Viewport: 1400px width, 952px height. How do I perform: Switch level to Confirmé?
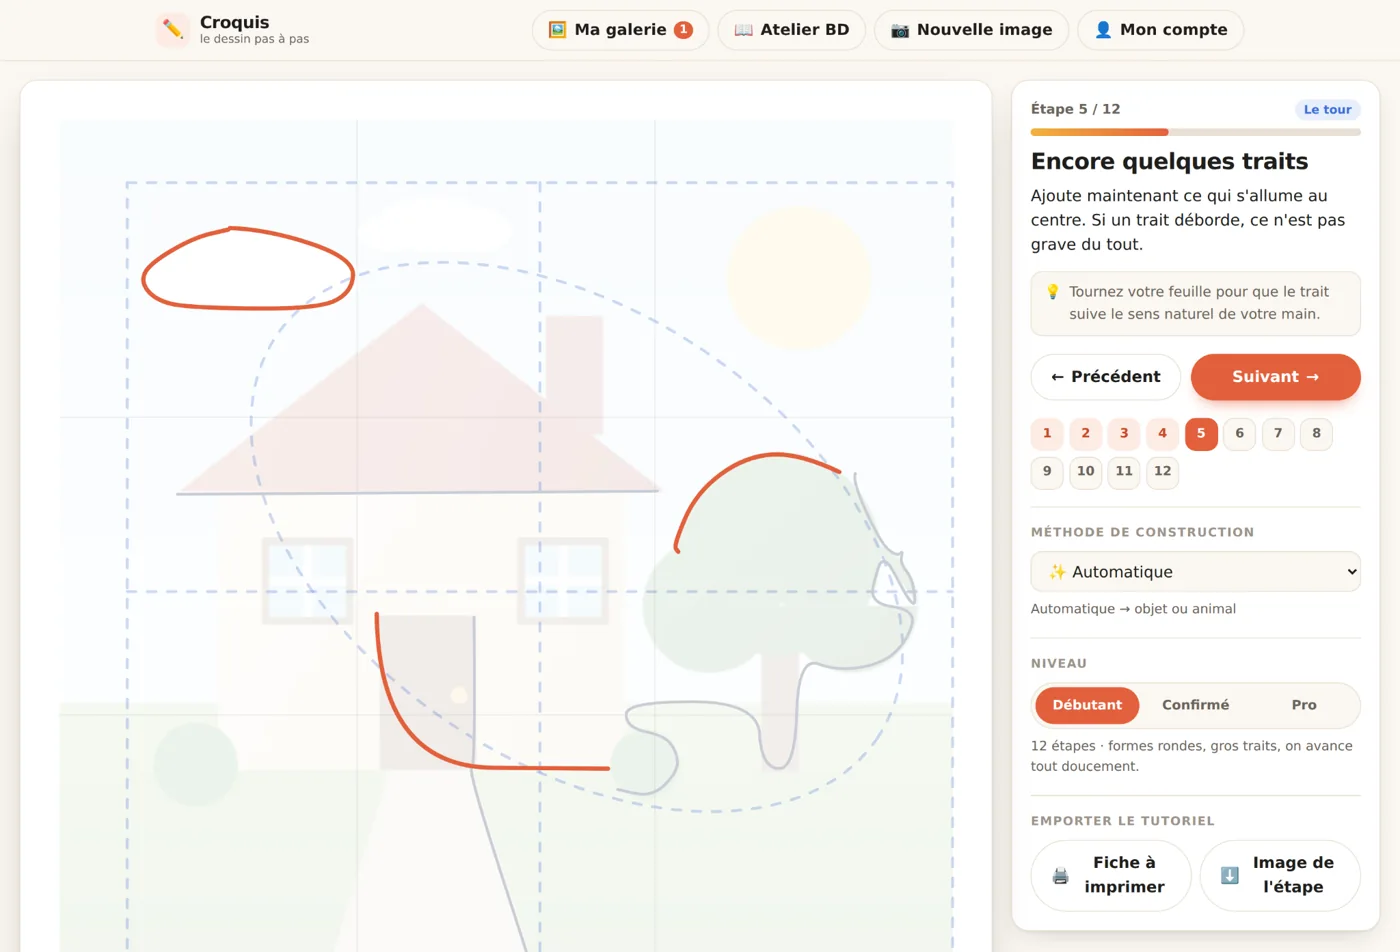[1195, 705]
